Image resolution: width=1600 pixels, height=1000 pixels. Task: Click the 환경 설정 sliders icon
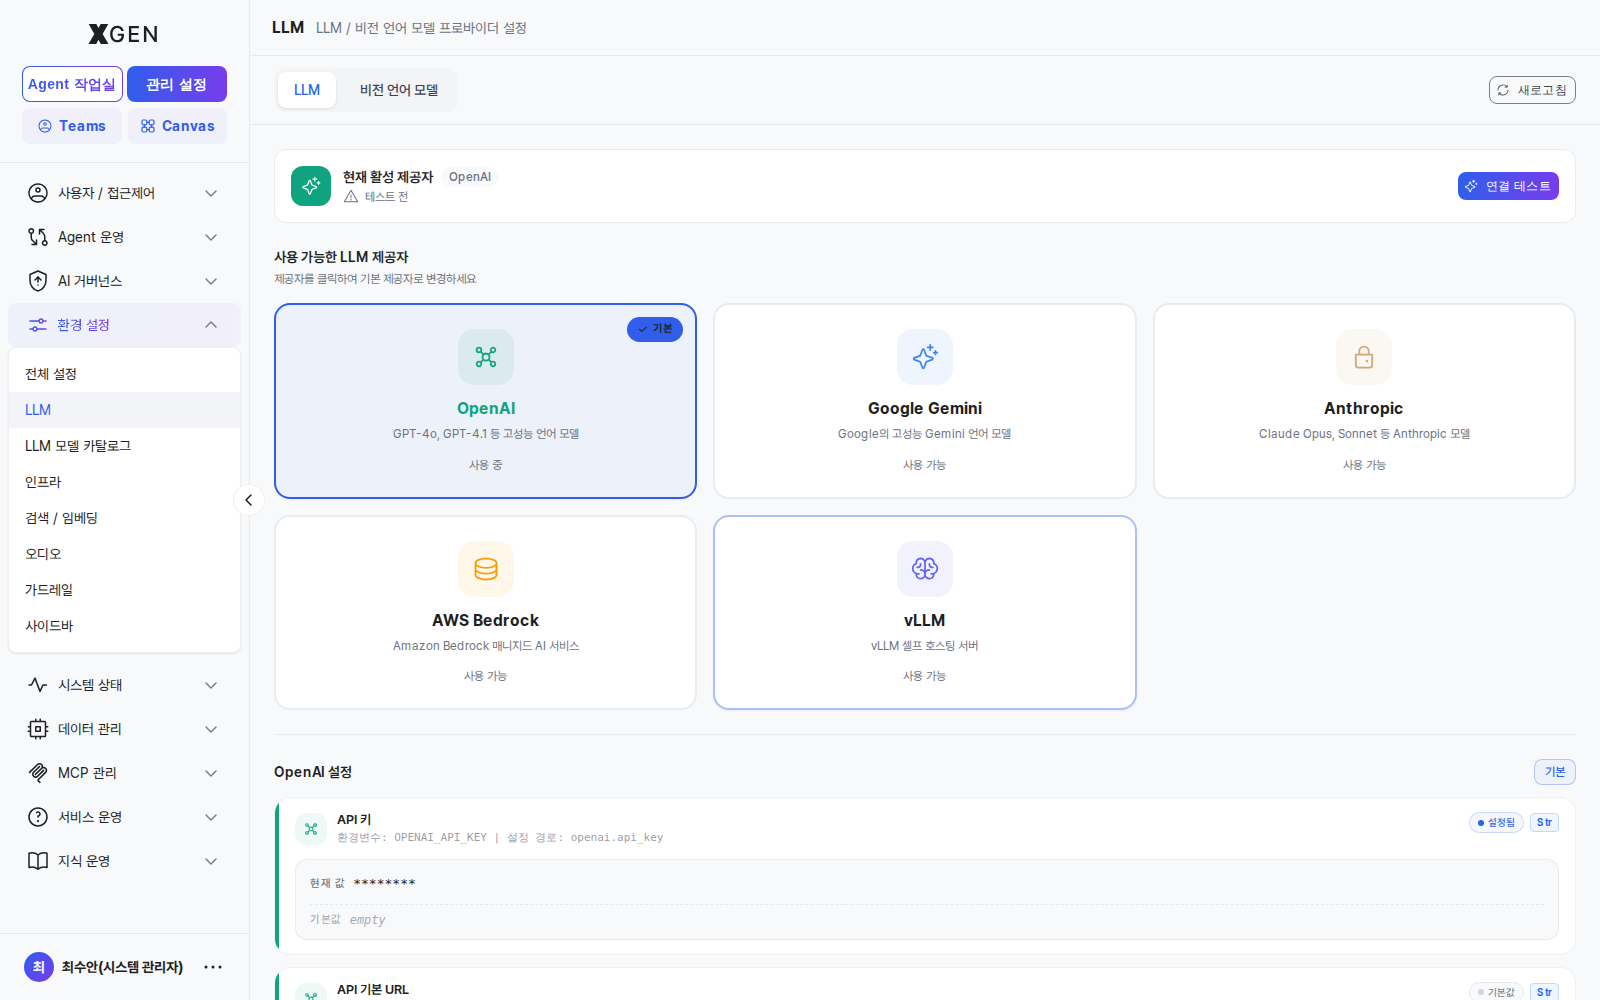[38, 325]
